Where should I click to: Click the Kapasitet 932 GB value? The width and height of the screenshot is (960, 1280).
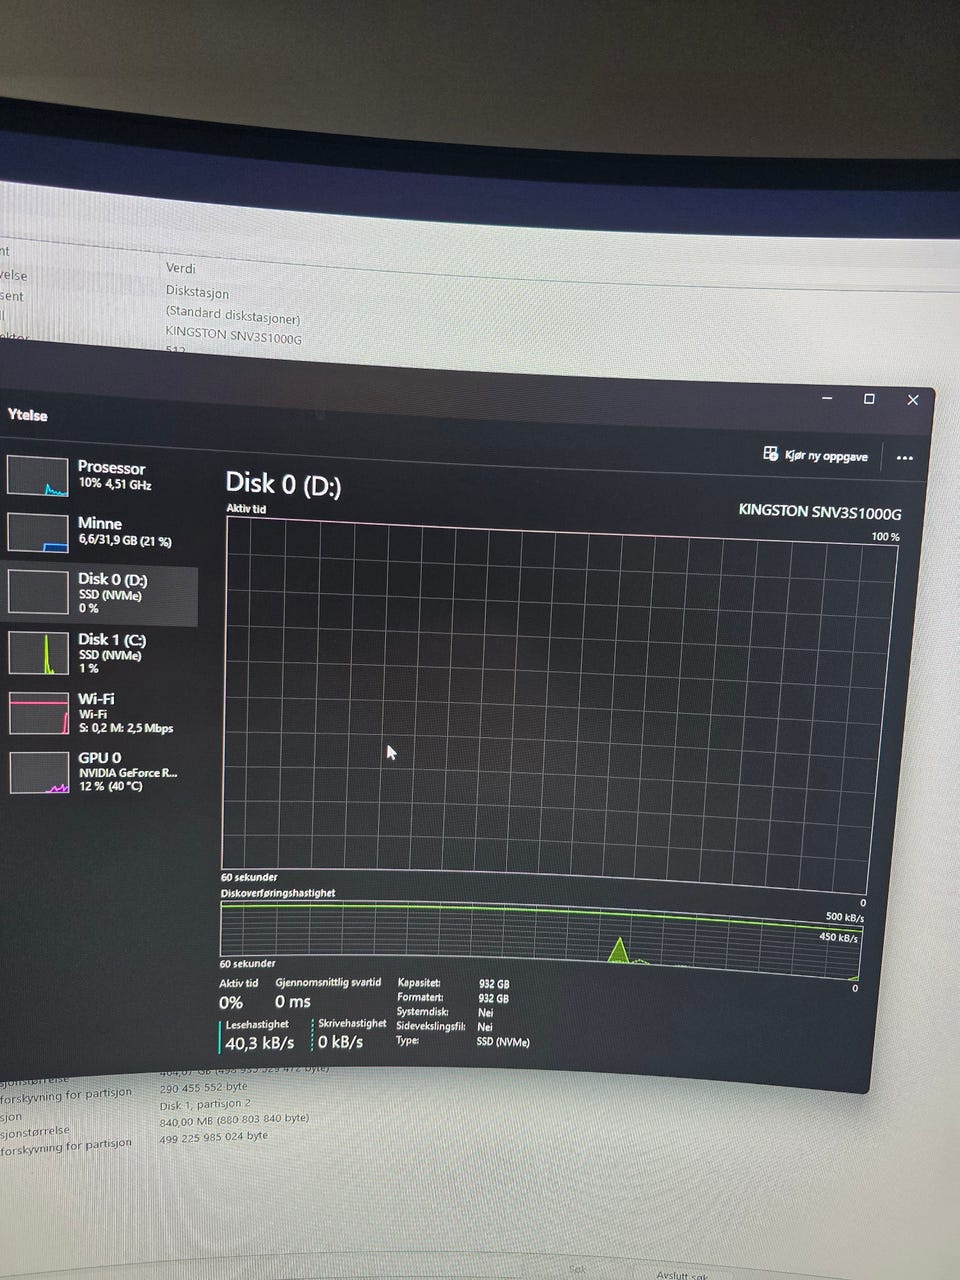pos(494,984)
